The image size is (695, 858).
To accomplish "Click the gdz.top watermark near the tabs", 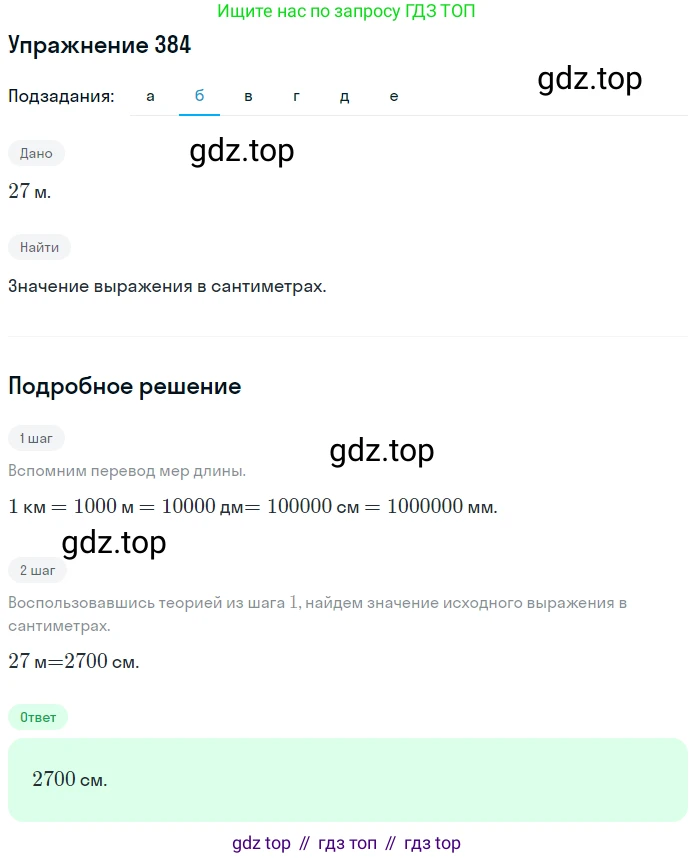I will click(x=589, y=79).
